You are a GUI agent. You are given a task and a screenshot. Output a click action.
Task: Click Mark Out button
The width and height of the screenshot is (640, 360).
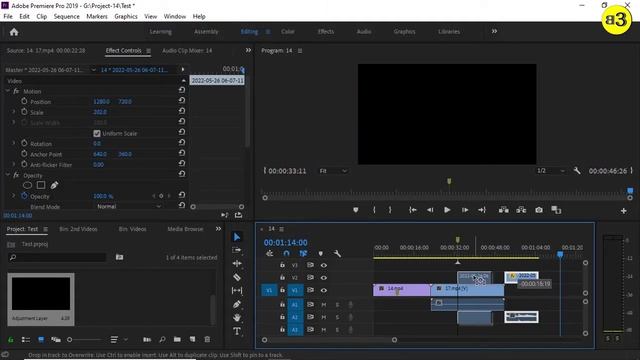click(390, 210)
